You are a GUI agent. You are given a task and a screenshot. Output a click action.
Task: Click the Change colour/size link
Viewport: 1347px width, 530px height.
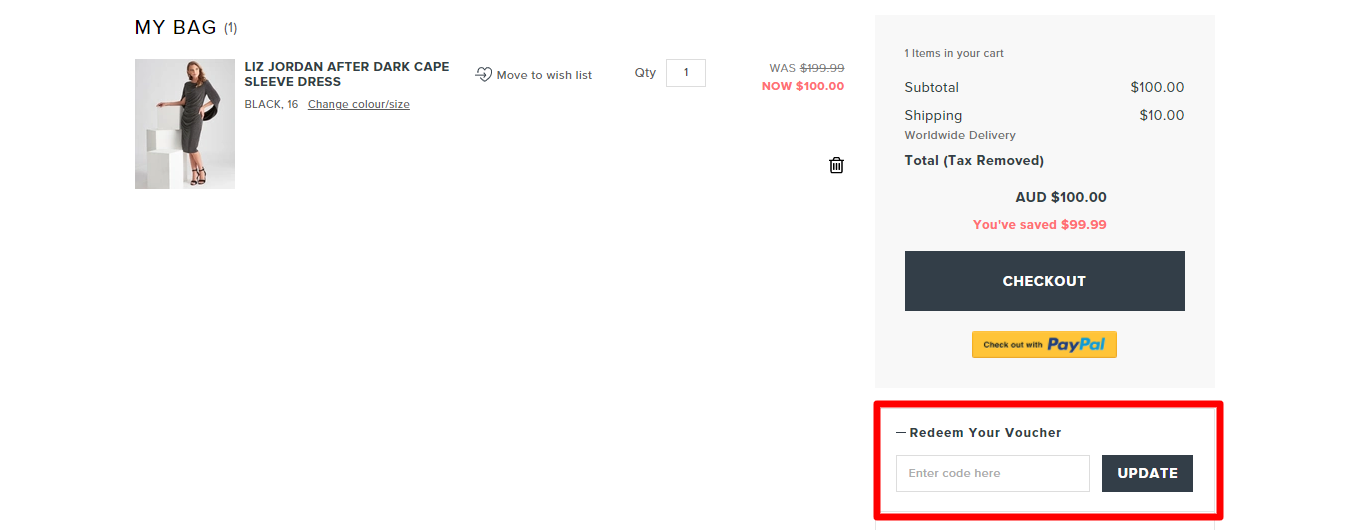[x=359, y=104]
